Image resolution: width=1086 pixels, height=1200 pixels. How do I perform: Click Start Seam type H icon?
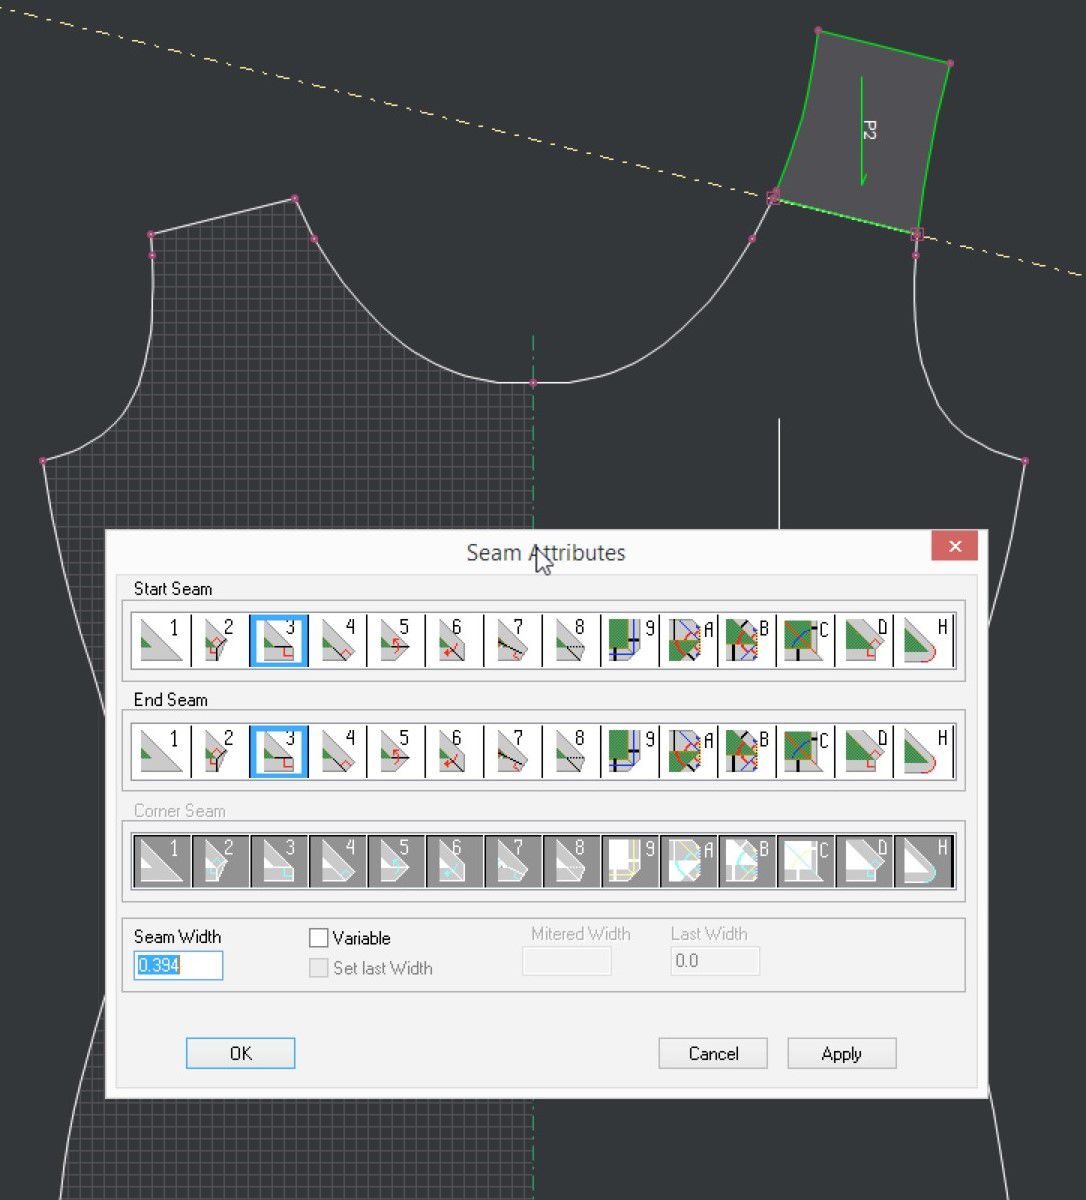pyautogui.click(x=923, y=641)
